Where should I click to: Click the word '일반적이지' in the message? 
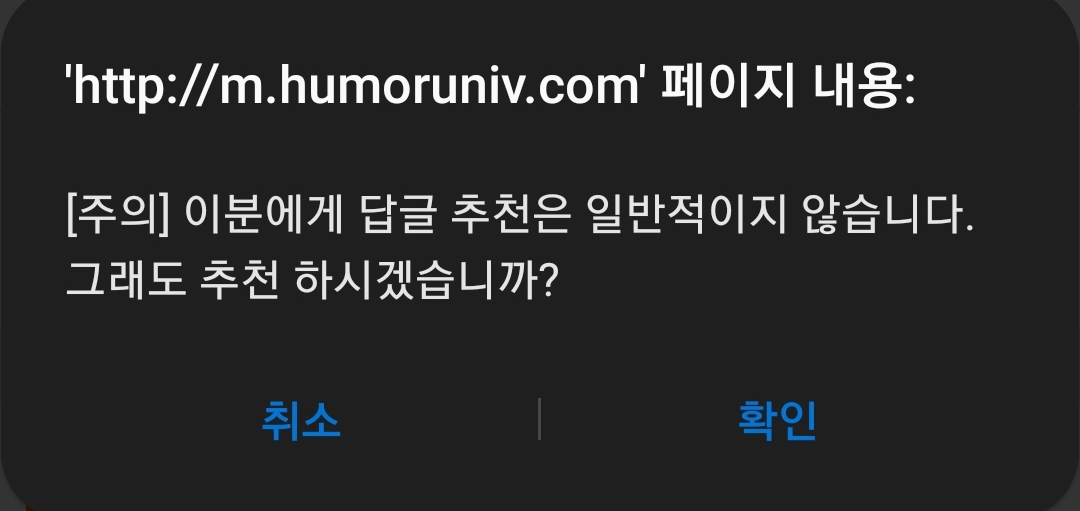coord(686,216)
